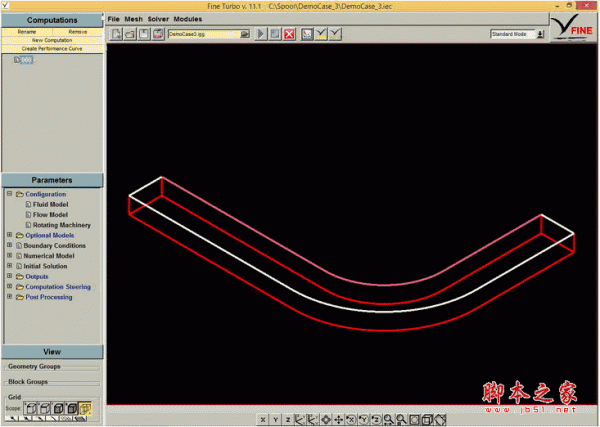Select the X axis view button
600x427 pixels.
tap(263, 419)
